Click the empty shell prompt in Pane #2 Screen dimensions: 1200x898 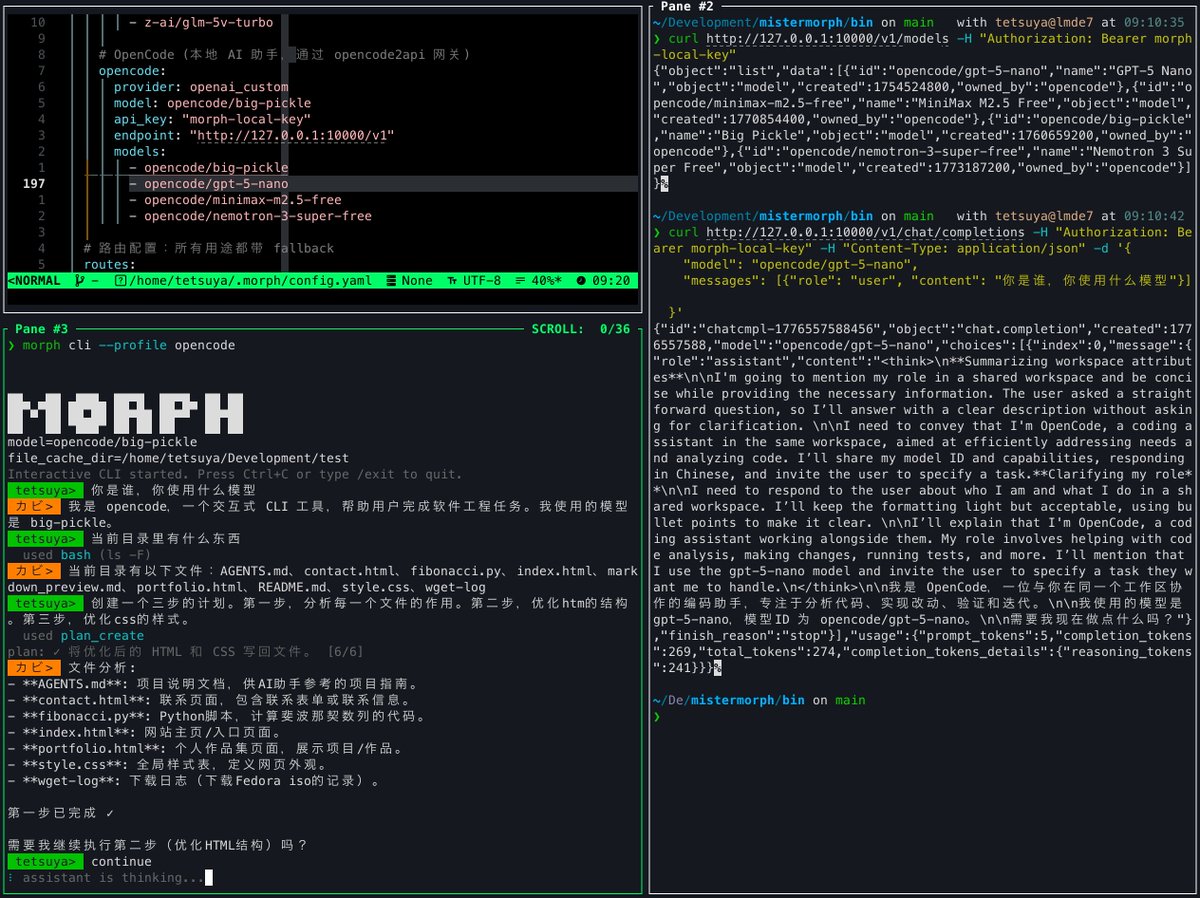(x=657, y=717)
